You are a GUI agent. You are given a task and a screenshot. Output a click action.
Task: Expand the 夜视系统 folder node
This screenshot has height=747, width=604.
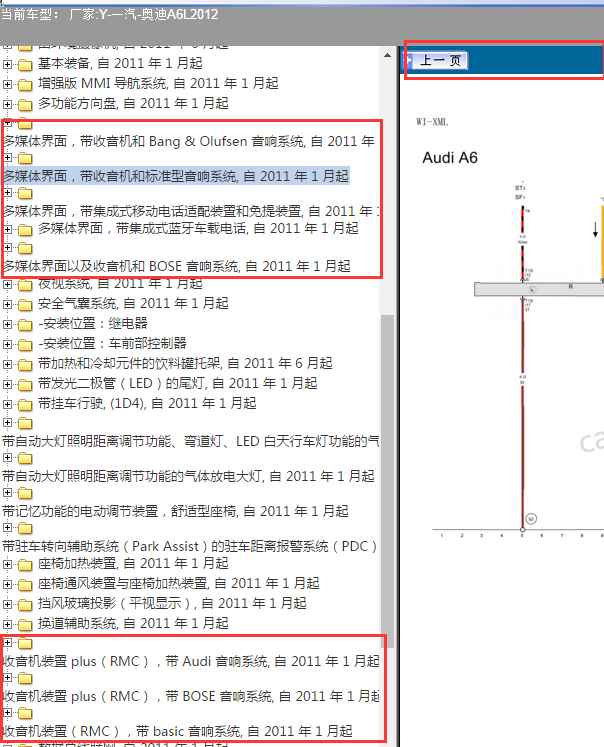click(x=7, y=284)
